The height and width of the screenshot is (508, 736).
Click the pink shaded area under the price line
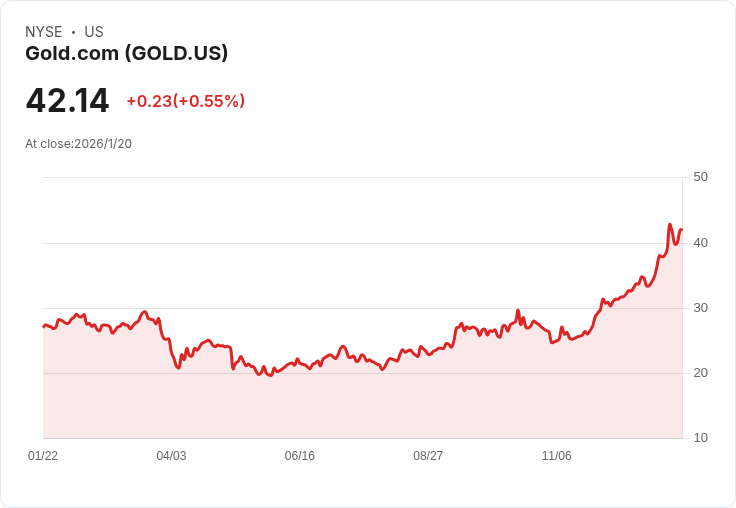[x=360, y=410]
